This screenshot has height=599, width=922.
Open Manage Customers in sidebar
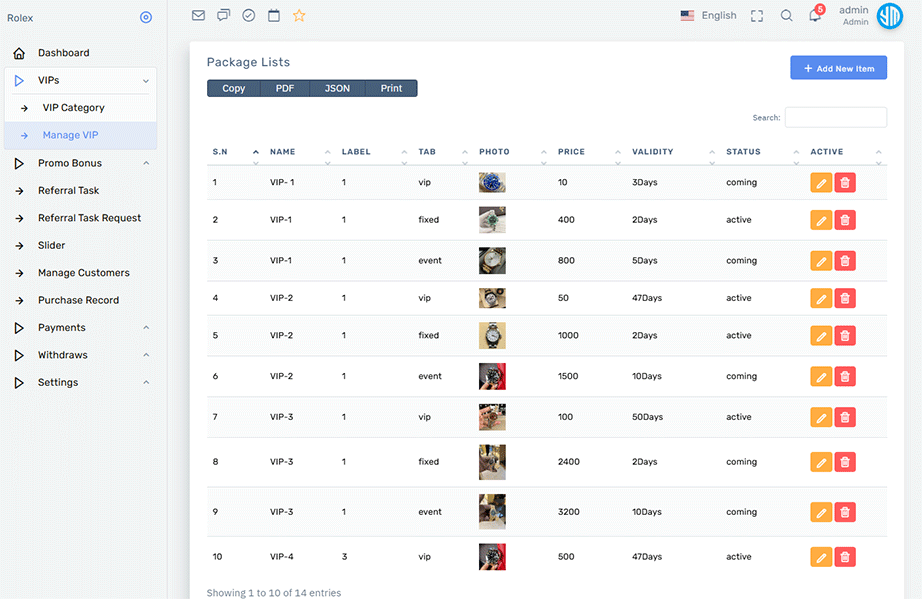[x=83, y=273]
